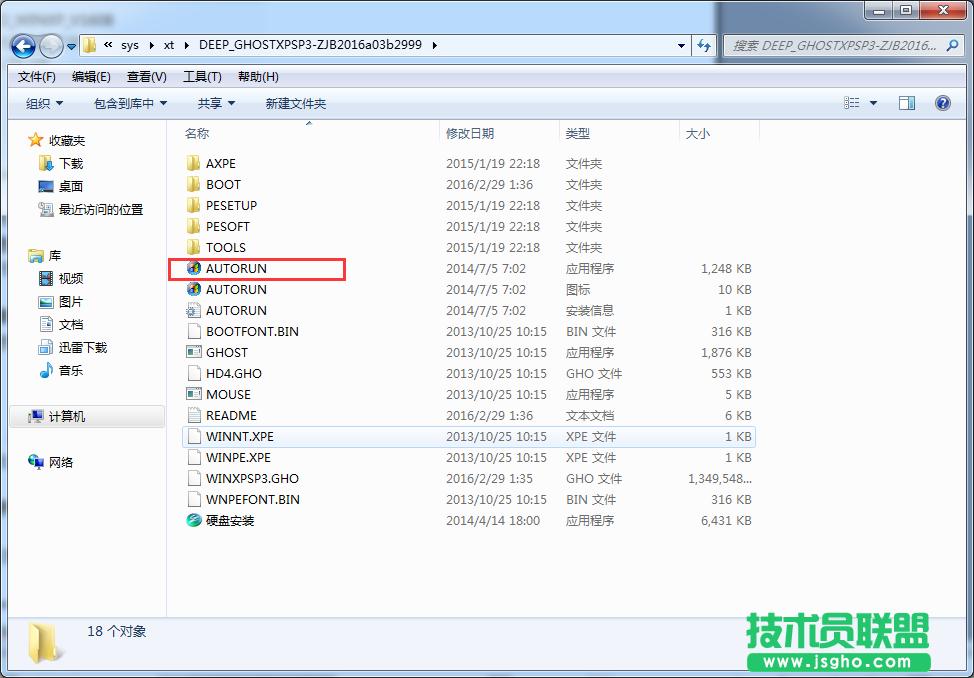The height and width of the screenshot is (678, 974).
Task: Open the 硬盘安装 installer program
Action: point(229,520)
